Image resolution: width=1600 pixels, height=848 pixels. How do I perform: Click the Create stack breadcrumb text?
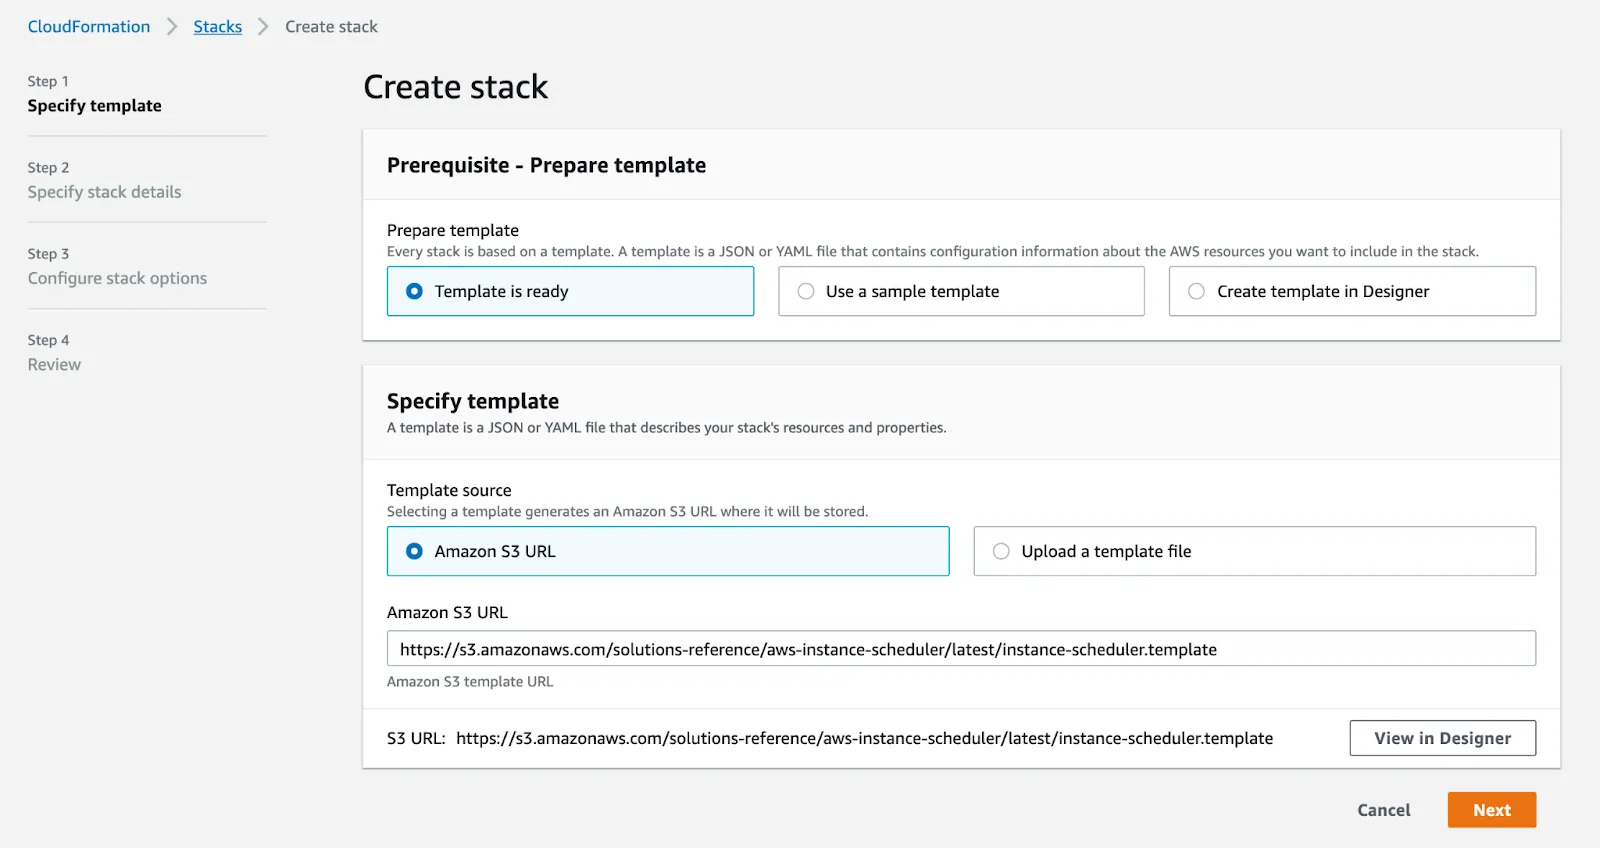[331, 27]
